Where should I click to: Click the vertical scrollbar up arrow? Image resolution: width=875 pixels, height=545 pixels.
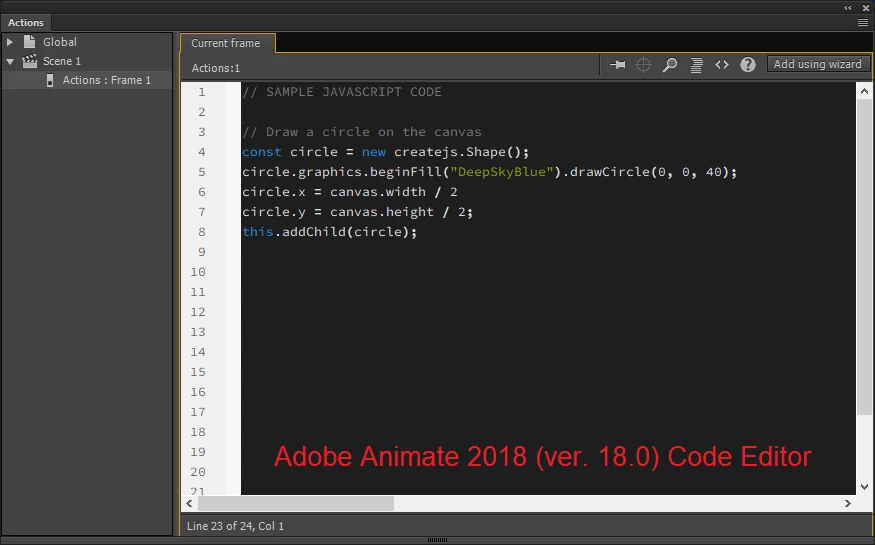click(x=864, y=91)
